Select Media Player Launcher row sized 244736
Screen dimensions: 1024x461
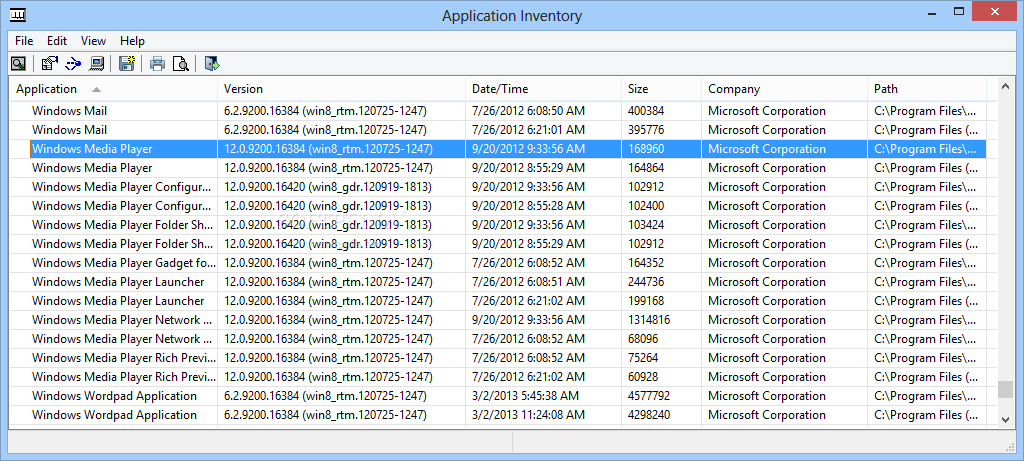coord(498,282)
